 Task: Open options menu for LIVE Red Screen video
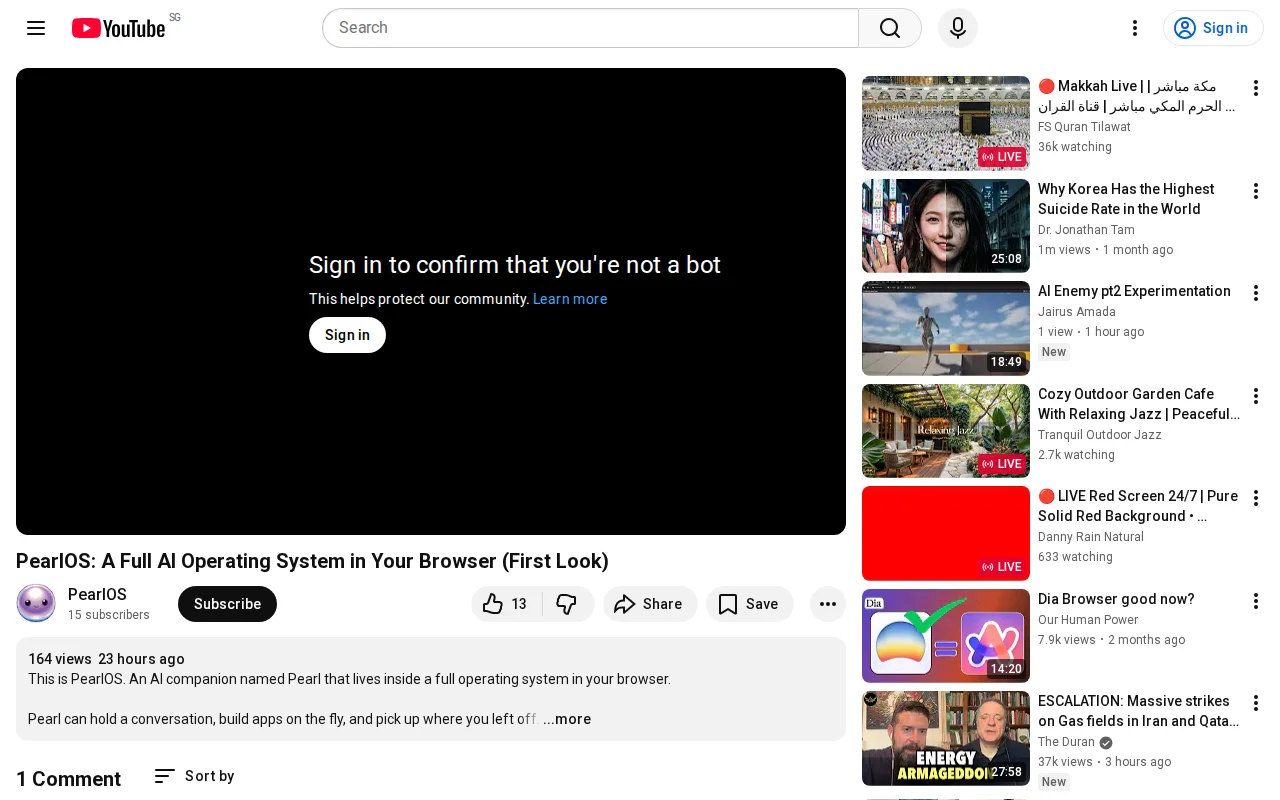[1256, 498]
